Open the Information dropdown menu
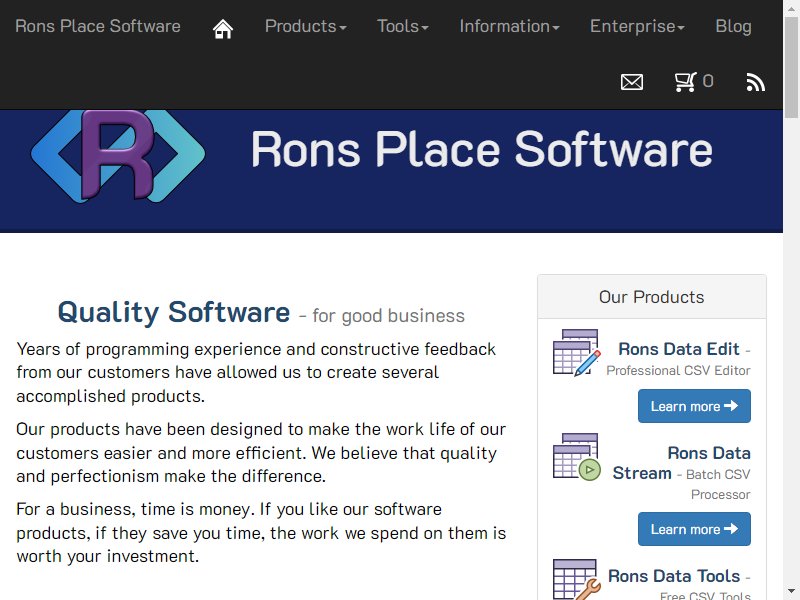Image resolution: width=800 pixels, height=600 pixels. click(509, 27)
